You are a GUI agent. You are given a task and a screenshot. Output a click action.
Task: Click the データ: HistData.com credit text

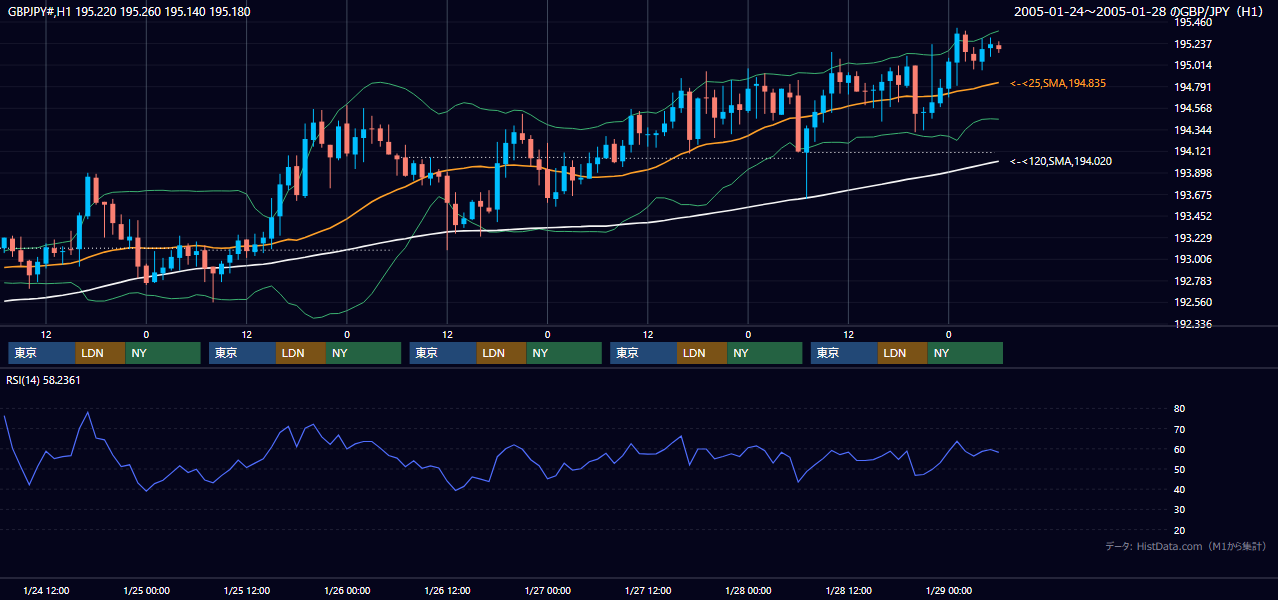pyautogui.click(x=1185, y=546)
